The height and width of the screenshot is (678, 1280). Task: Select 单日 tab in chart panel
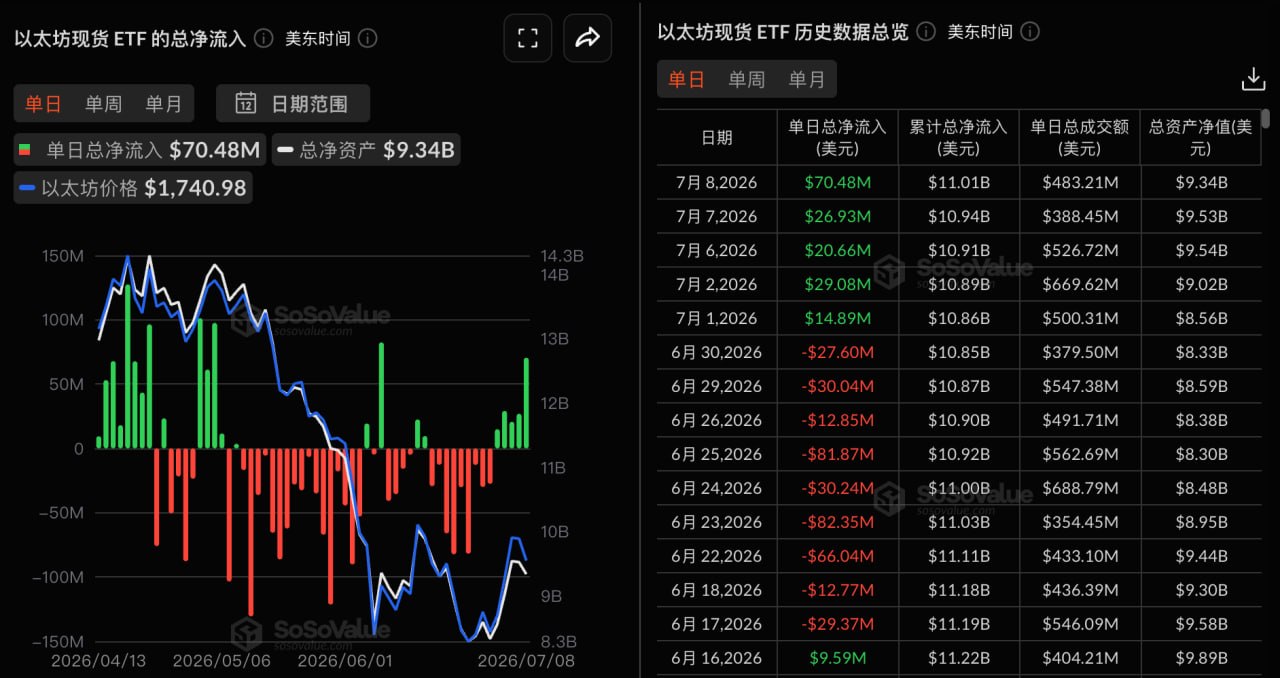[44, 103]
